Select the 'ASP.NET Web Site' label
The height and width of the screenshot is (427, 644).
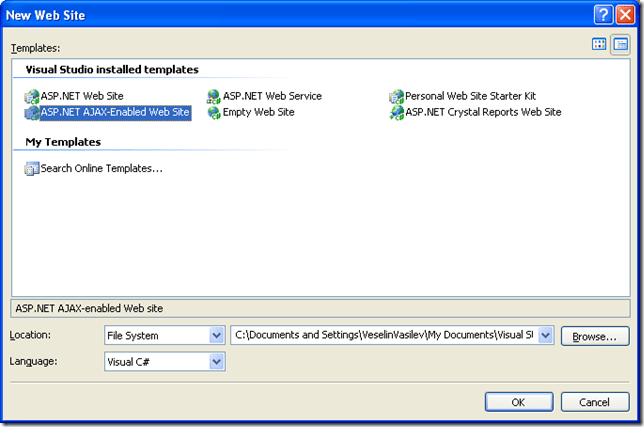point(82,96)
